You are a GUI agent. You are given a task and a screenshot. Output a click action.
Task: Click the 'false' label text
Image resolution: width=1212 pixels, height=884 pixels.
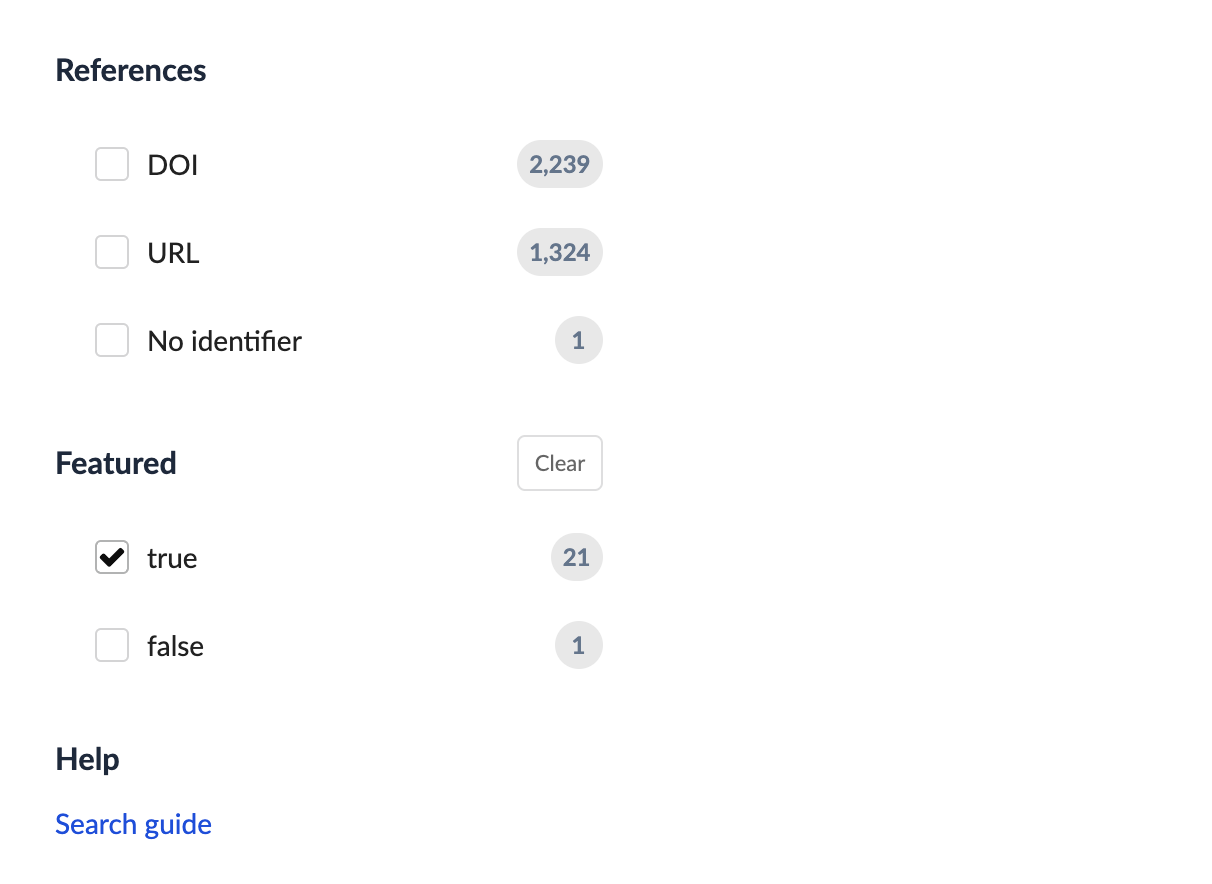175,646
